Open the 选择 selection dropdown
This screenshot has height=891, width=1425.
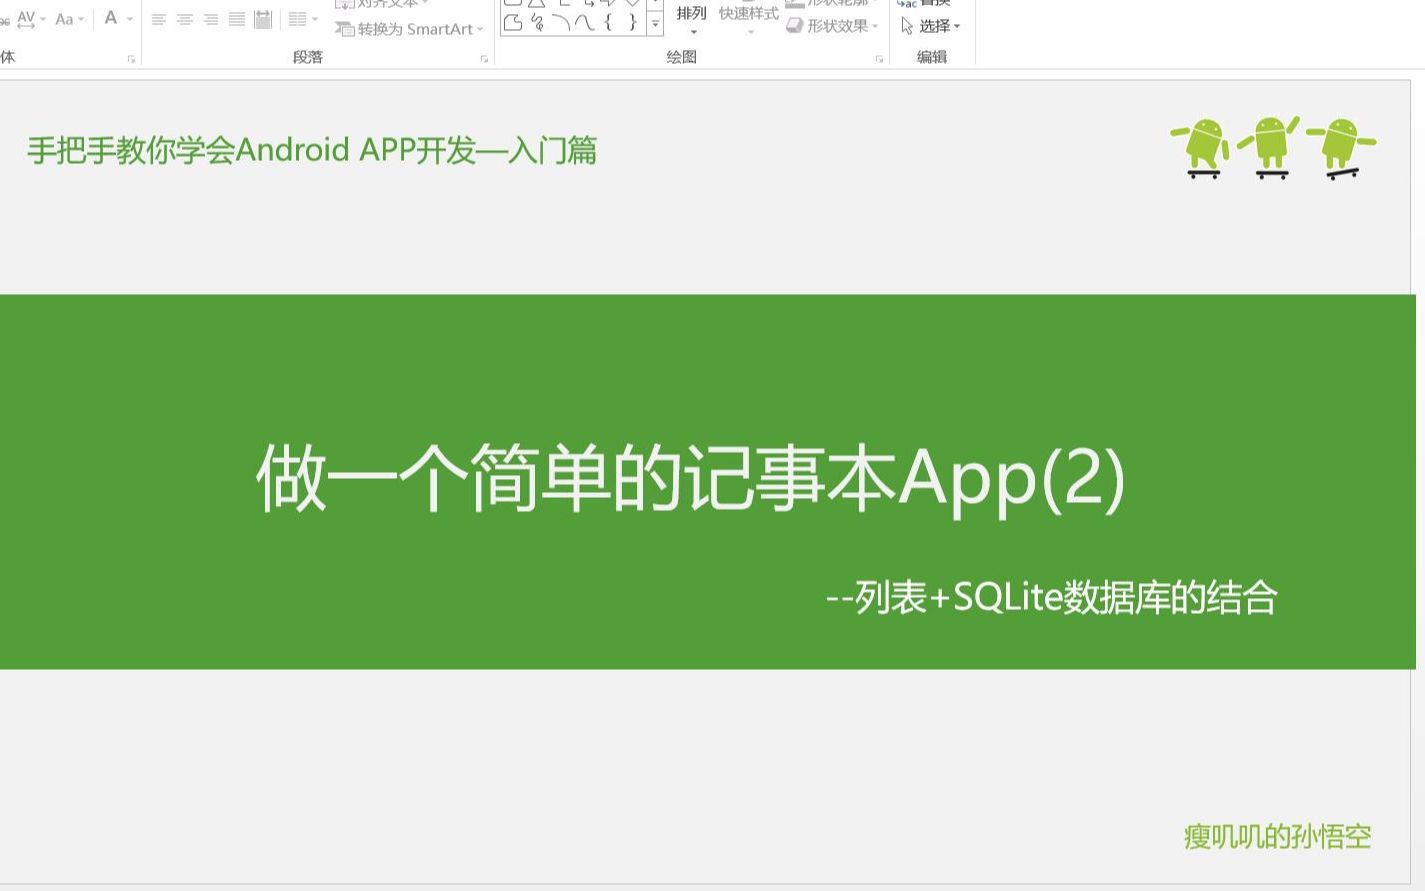pyautogui.click(x=932, y=26)
